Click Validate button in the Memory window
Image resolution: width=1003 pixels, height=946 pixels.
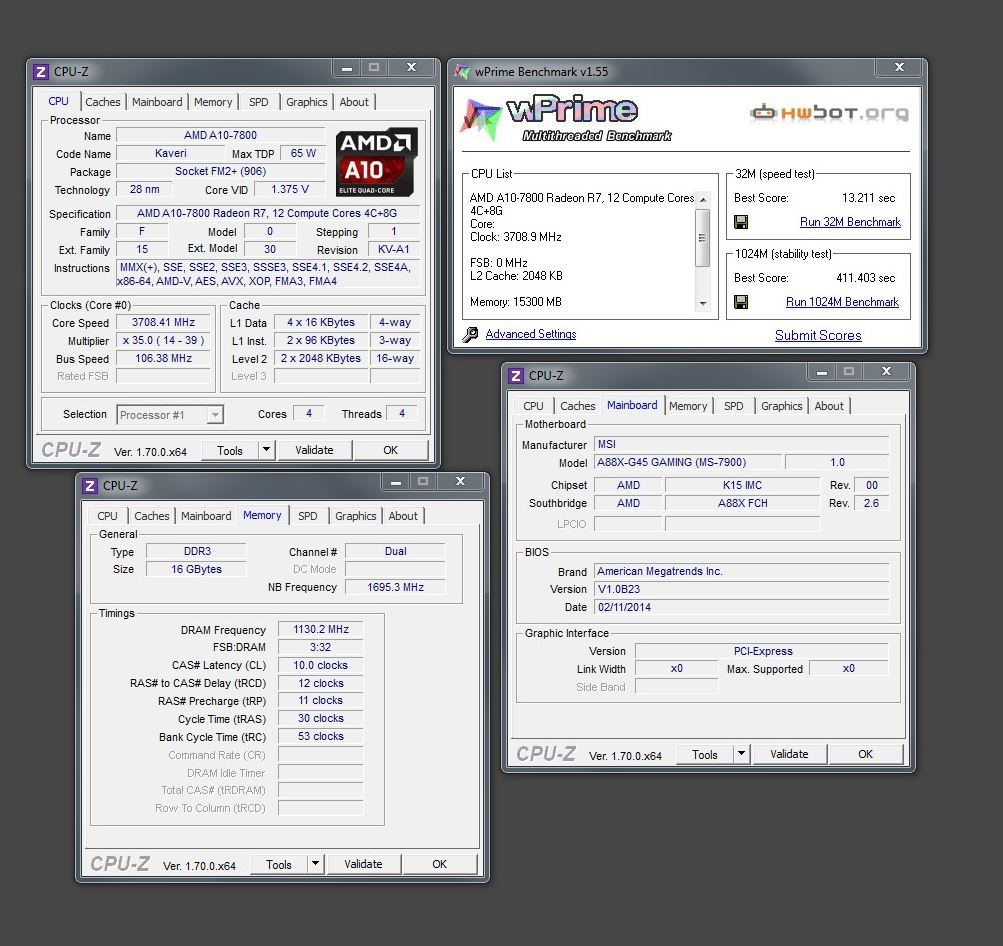pyautogui.click(x=363, y=864)
